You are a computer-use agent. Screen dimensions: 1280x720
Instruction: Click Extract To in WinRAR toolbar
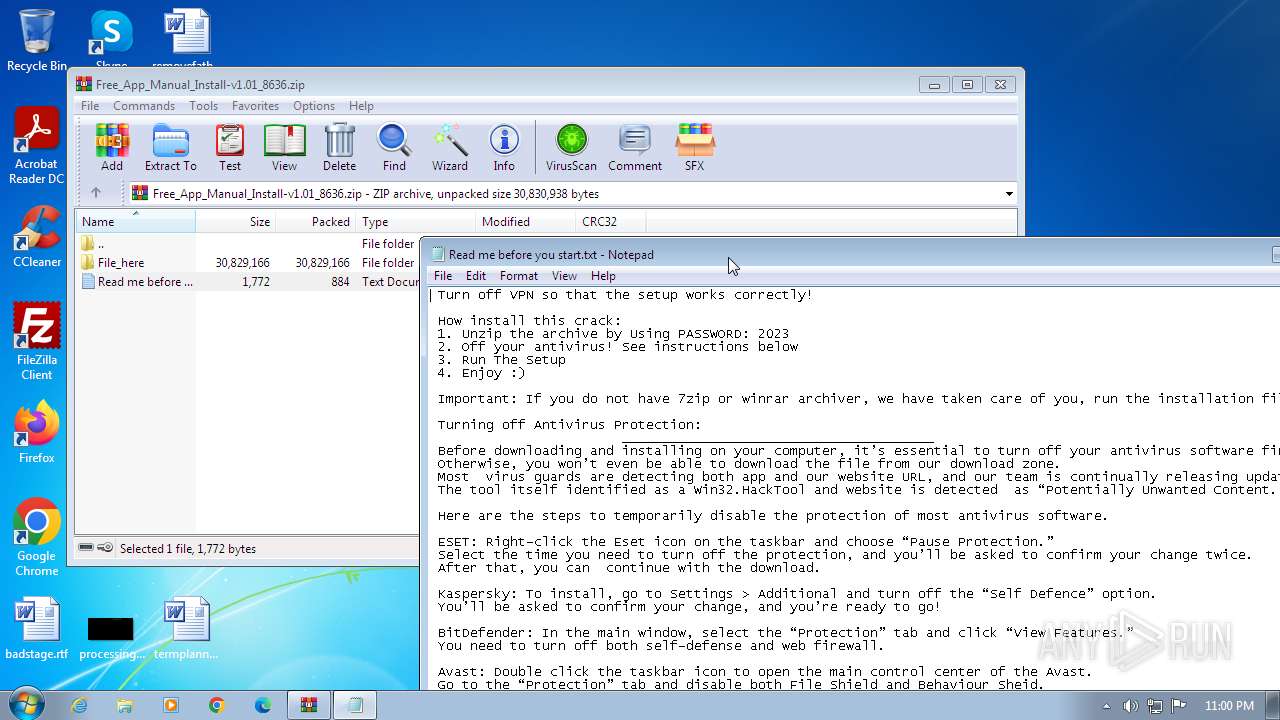pyautogui.click(x=170, y=147)
